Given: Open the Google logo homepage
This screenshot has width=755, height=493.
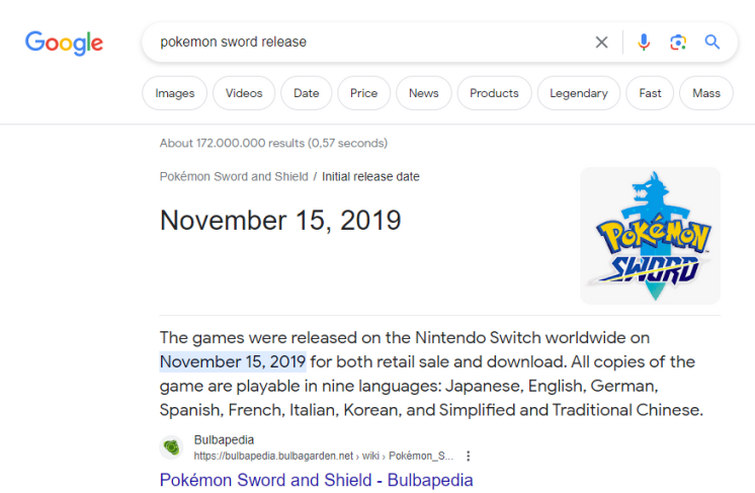Looking at the screenshot, I should (x=64, y=43).
